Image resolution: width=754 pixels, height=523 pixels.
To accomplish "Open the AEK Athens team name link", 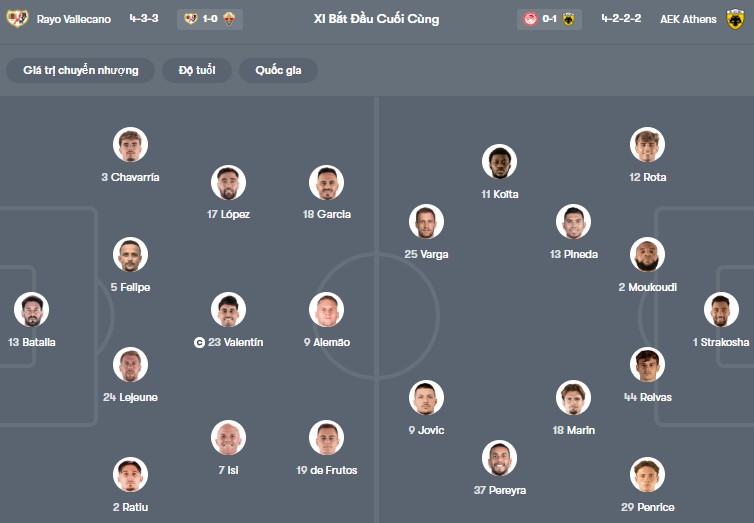I will [x=688, y=19].
